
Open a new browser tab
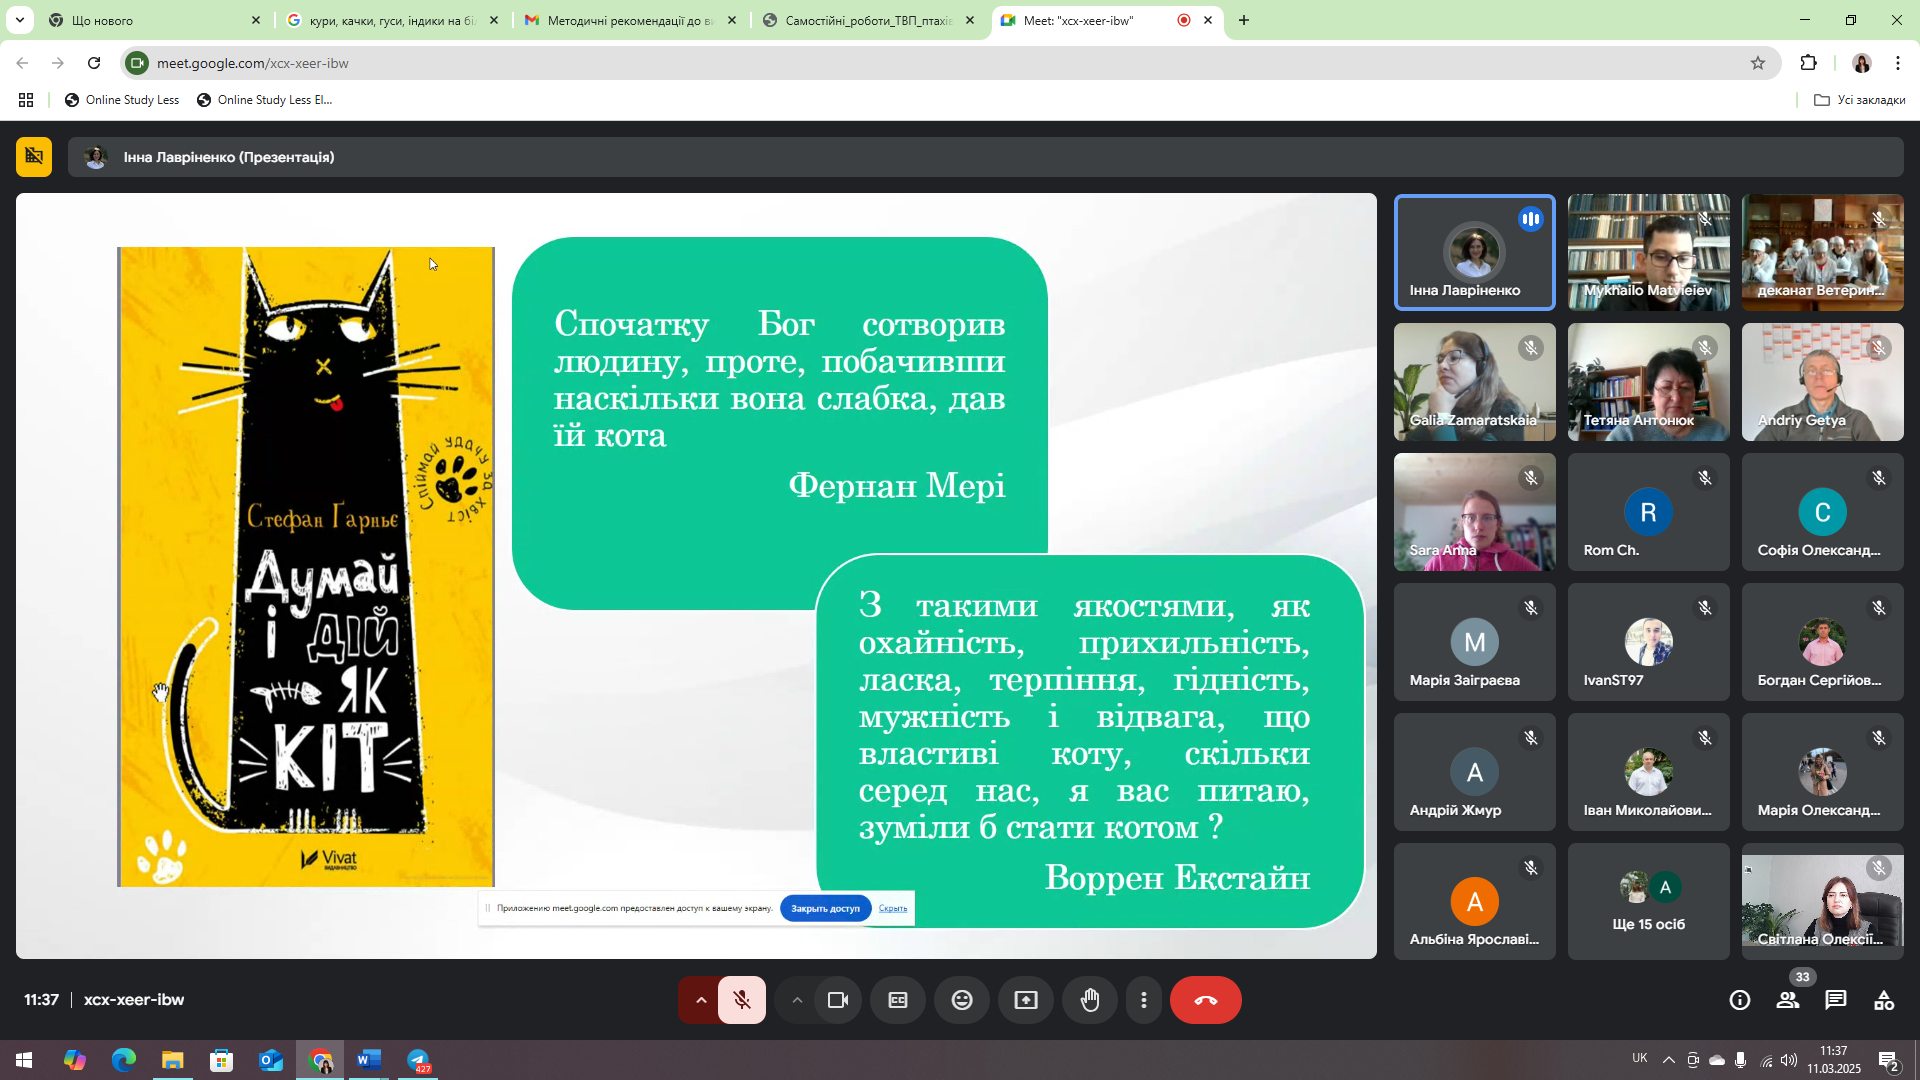[x=1244, y=20]
